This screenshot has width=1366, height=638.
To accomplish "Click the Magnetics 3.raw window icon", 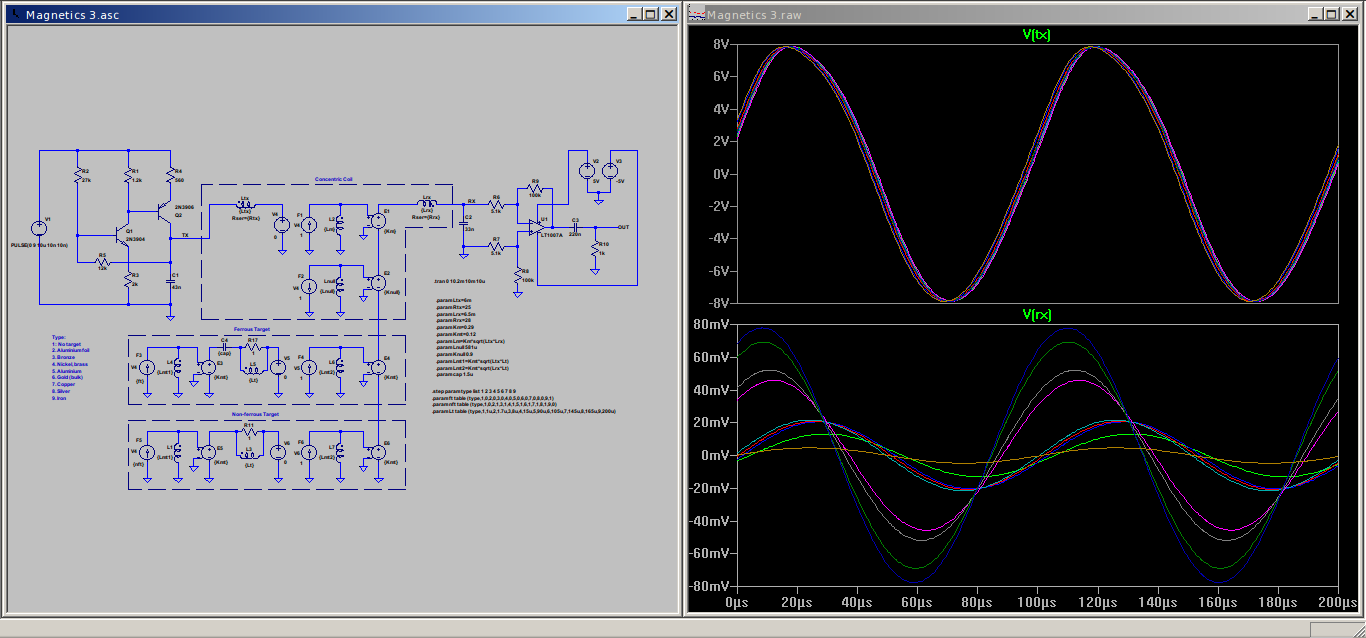I will click(x=696, y=14).
